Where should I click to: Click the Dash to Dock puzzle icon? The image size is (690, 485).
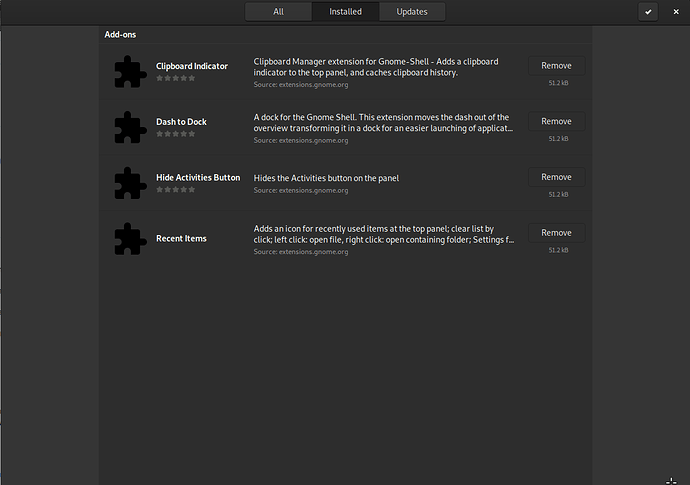click(x=130, y=128)
